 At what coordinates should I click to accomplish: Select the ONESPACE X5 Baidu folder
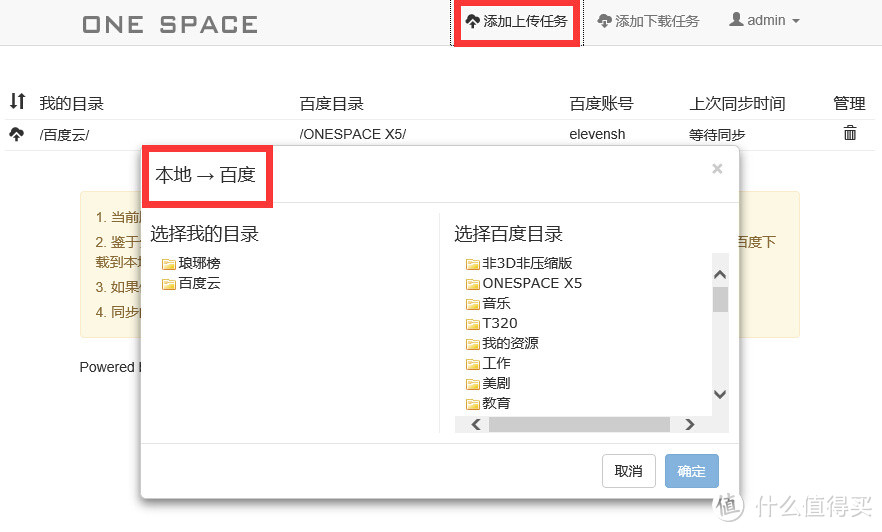coord(524,283)
